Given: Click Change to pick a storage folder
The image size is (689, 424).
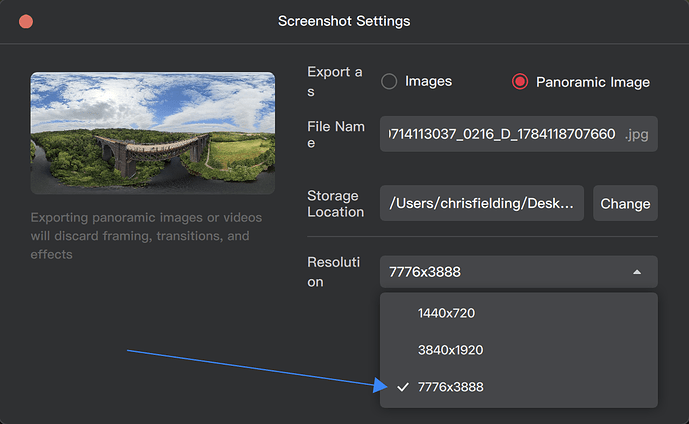Looking at the screenshot, I should [625, 203].
